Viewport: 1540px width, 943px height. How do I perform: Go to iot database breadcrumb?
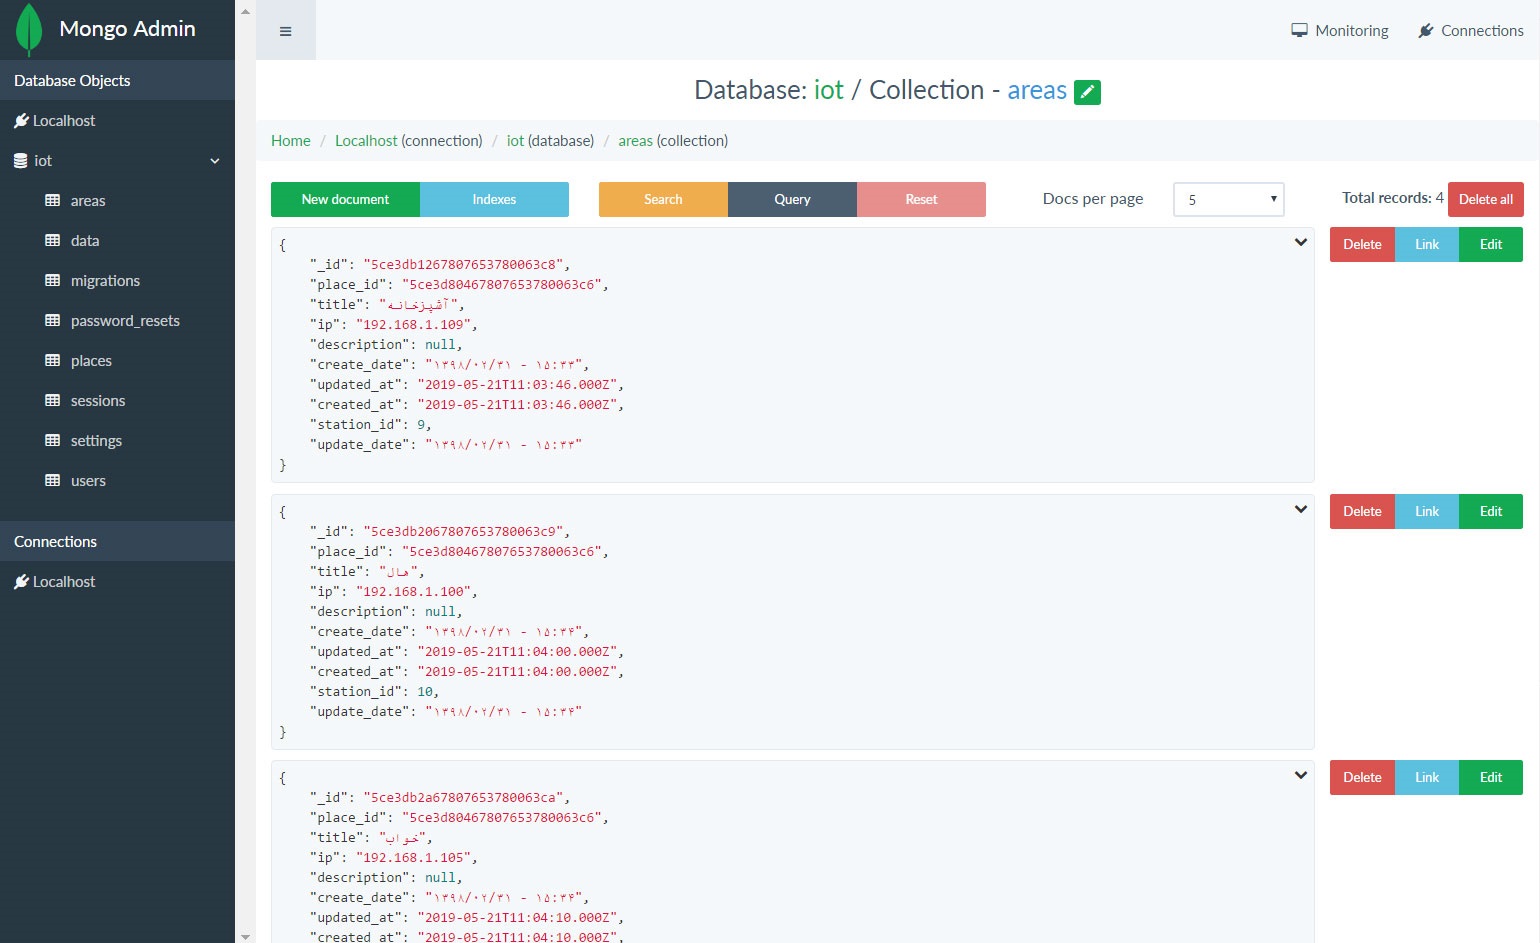[515, 141]
